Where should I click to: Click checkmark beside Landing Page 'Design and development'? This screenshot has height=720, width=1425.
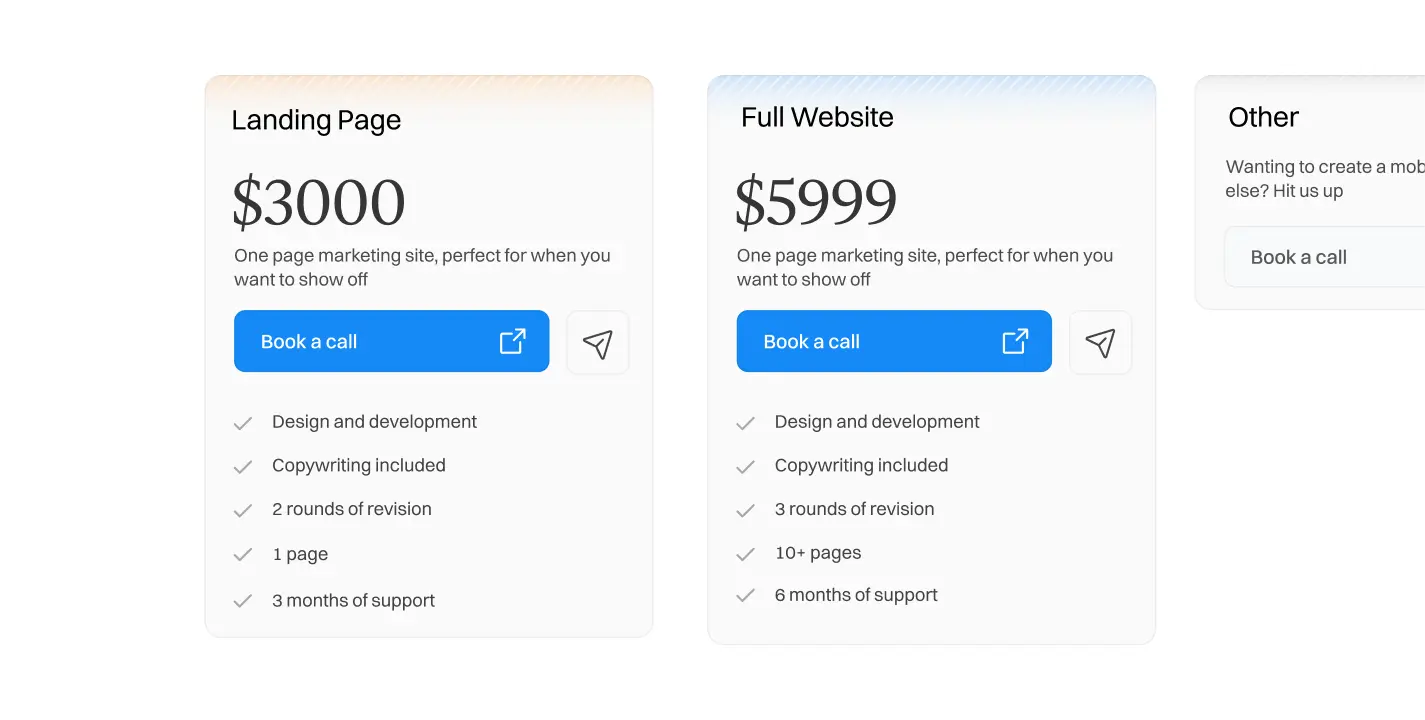(x=243, y=423)
